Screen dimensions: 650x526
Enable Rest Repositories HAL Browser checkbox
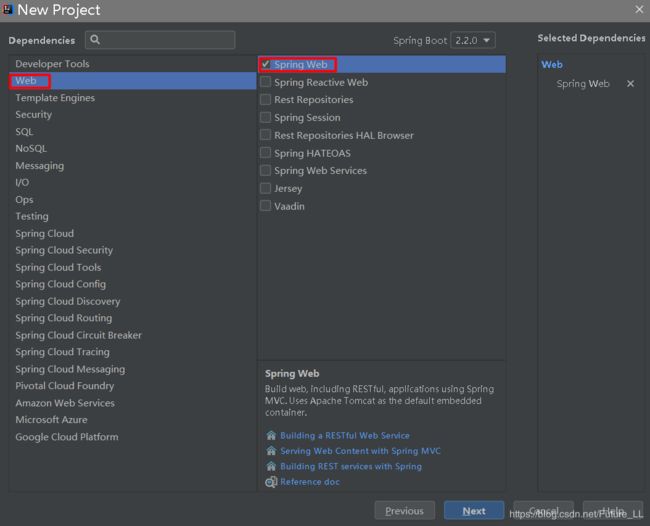265,135
